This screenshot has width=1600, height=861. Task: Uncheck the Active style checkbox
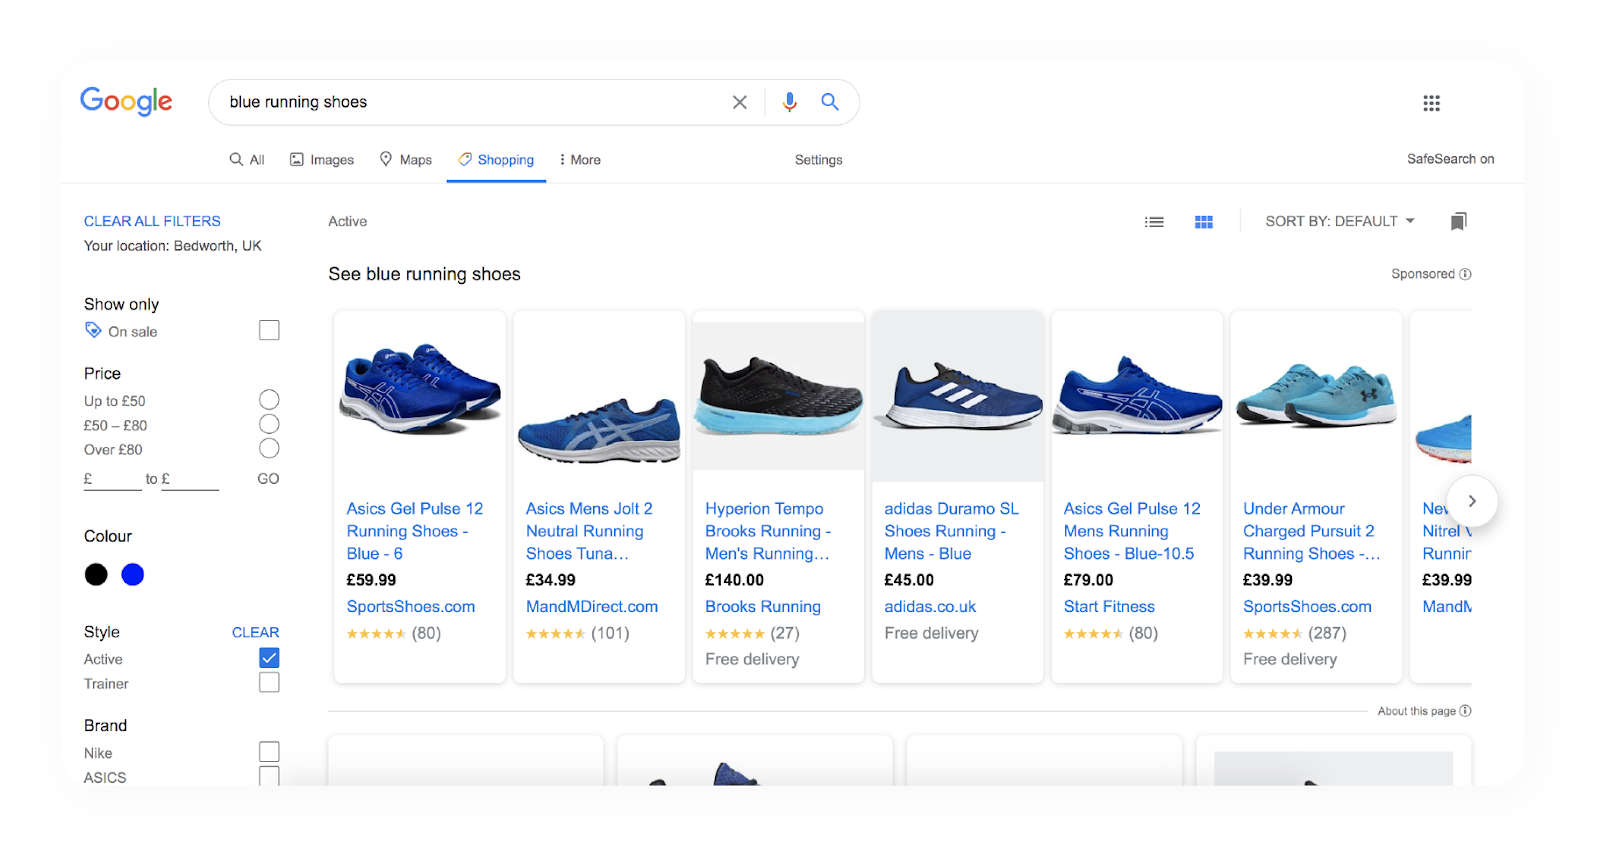click(269, 658)
